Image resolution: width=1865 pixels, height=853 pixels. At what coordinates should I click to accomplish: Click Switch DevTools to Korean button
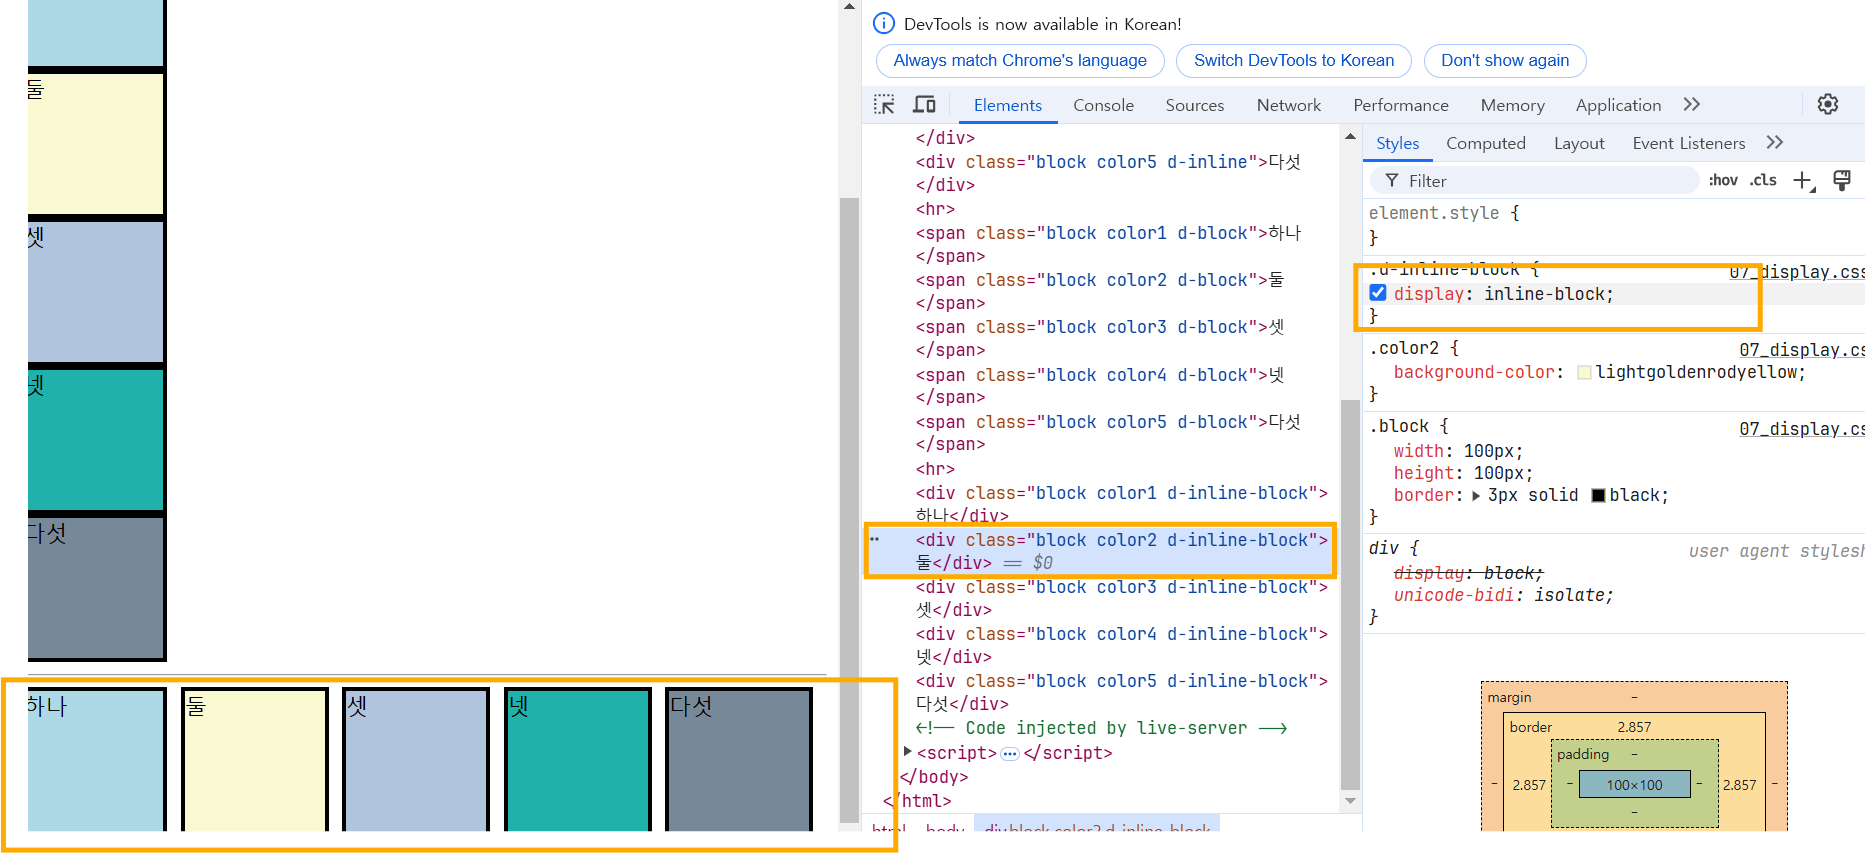(1294, 60)
